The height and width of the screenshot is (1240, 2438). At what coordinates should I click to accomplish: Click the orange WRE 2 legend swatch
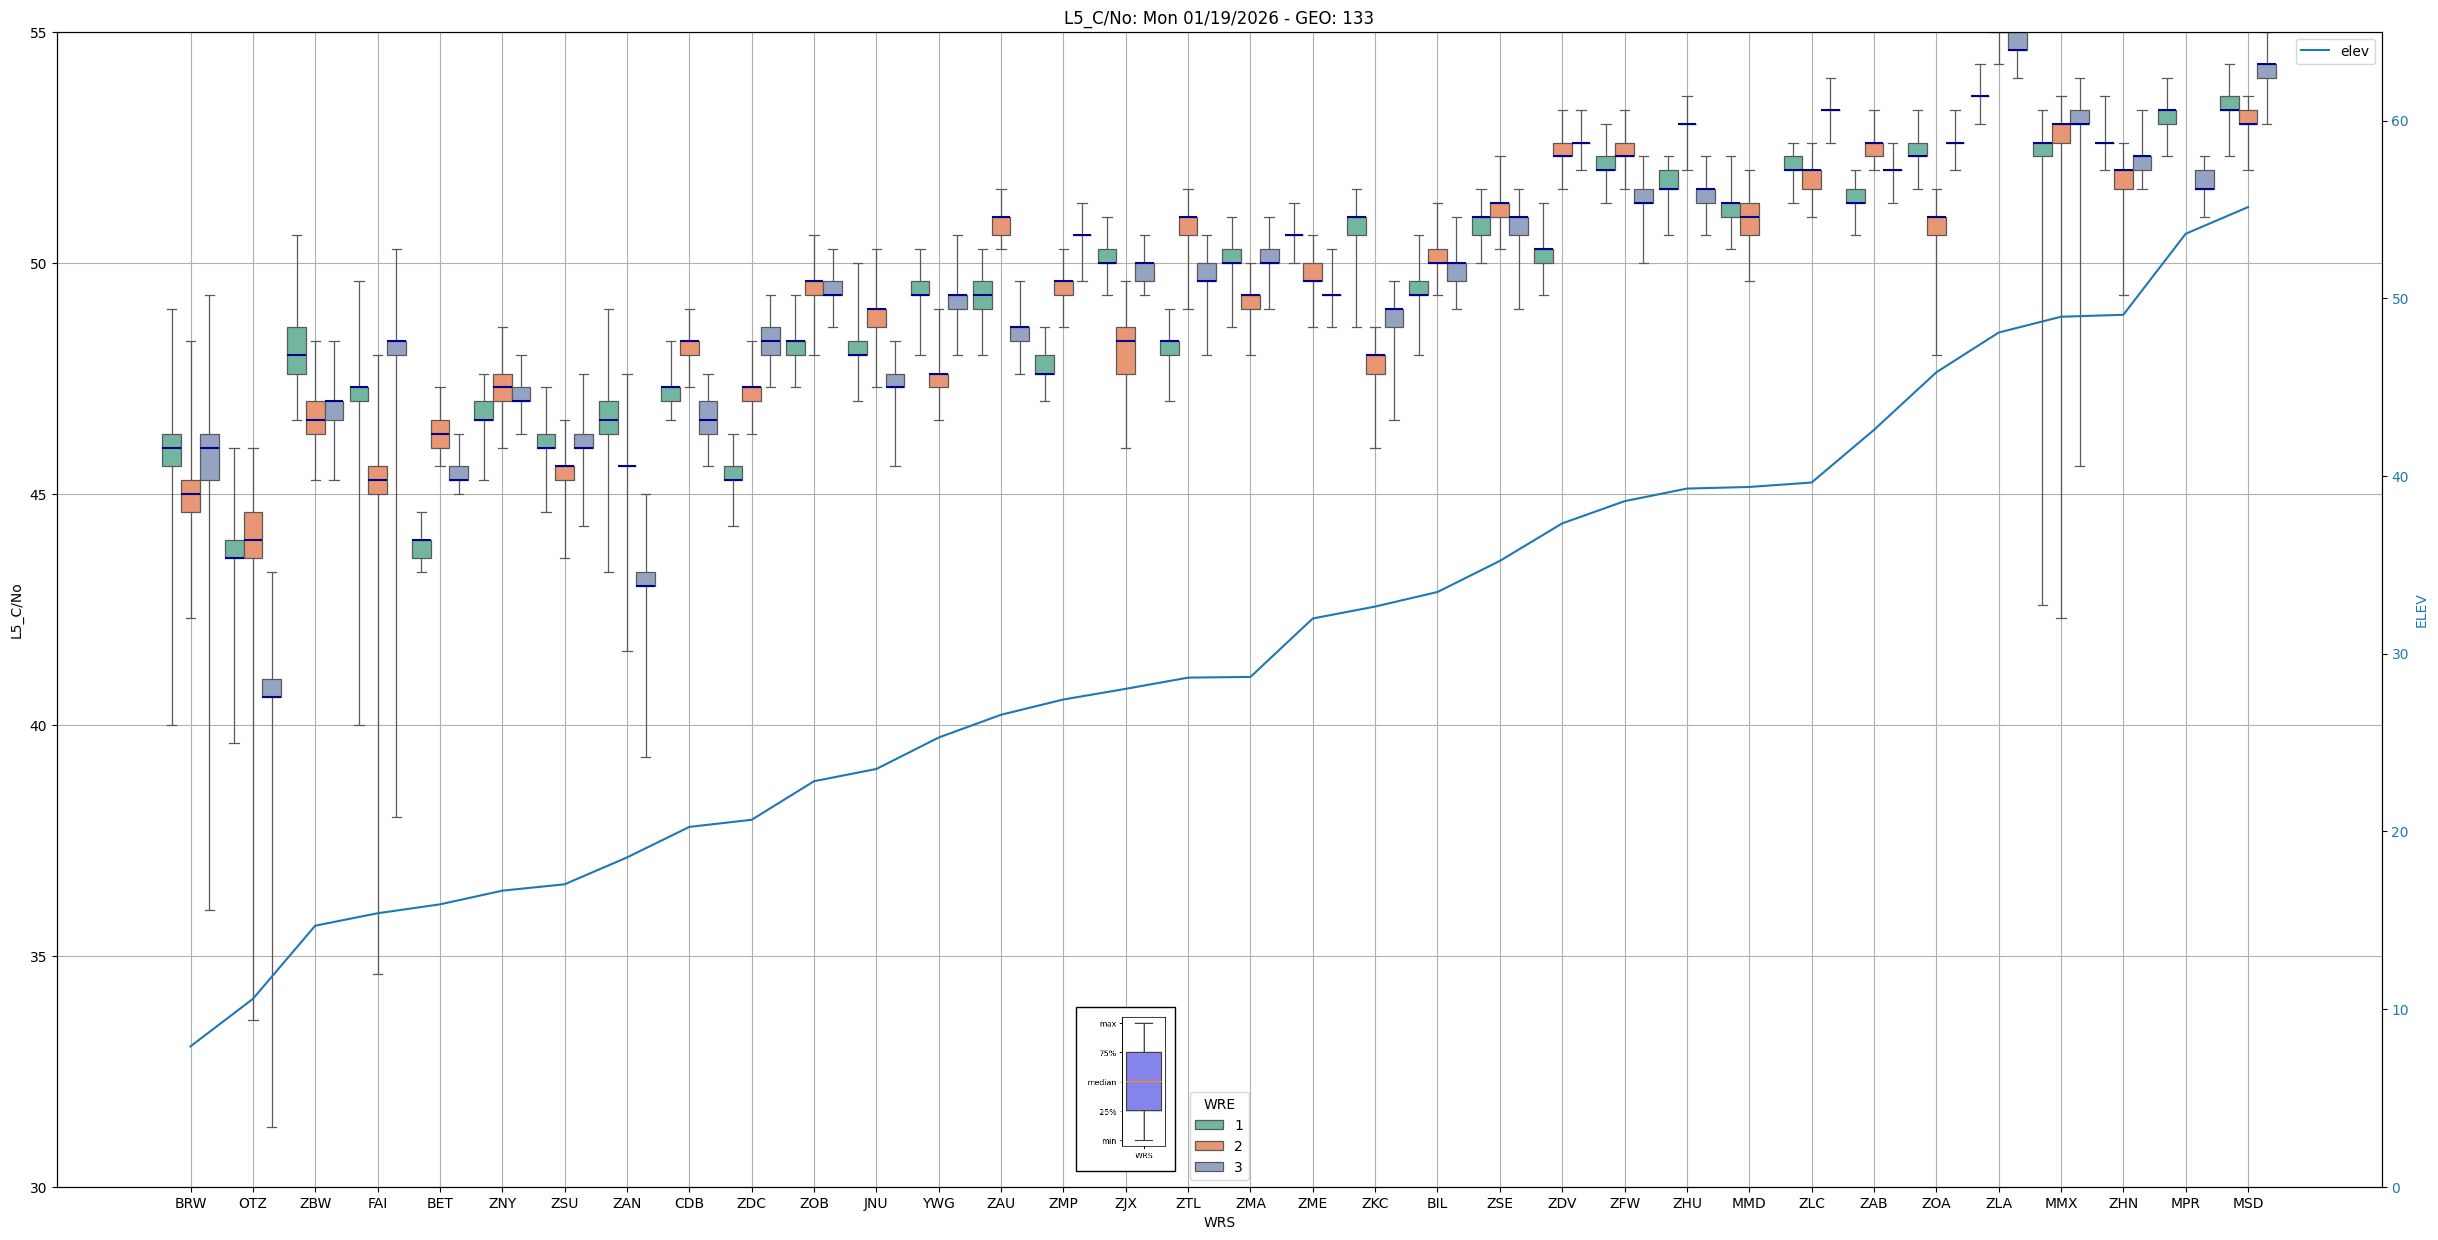coord(1208,1146)
